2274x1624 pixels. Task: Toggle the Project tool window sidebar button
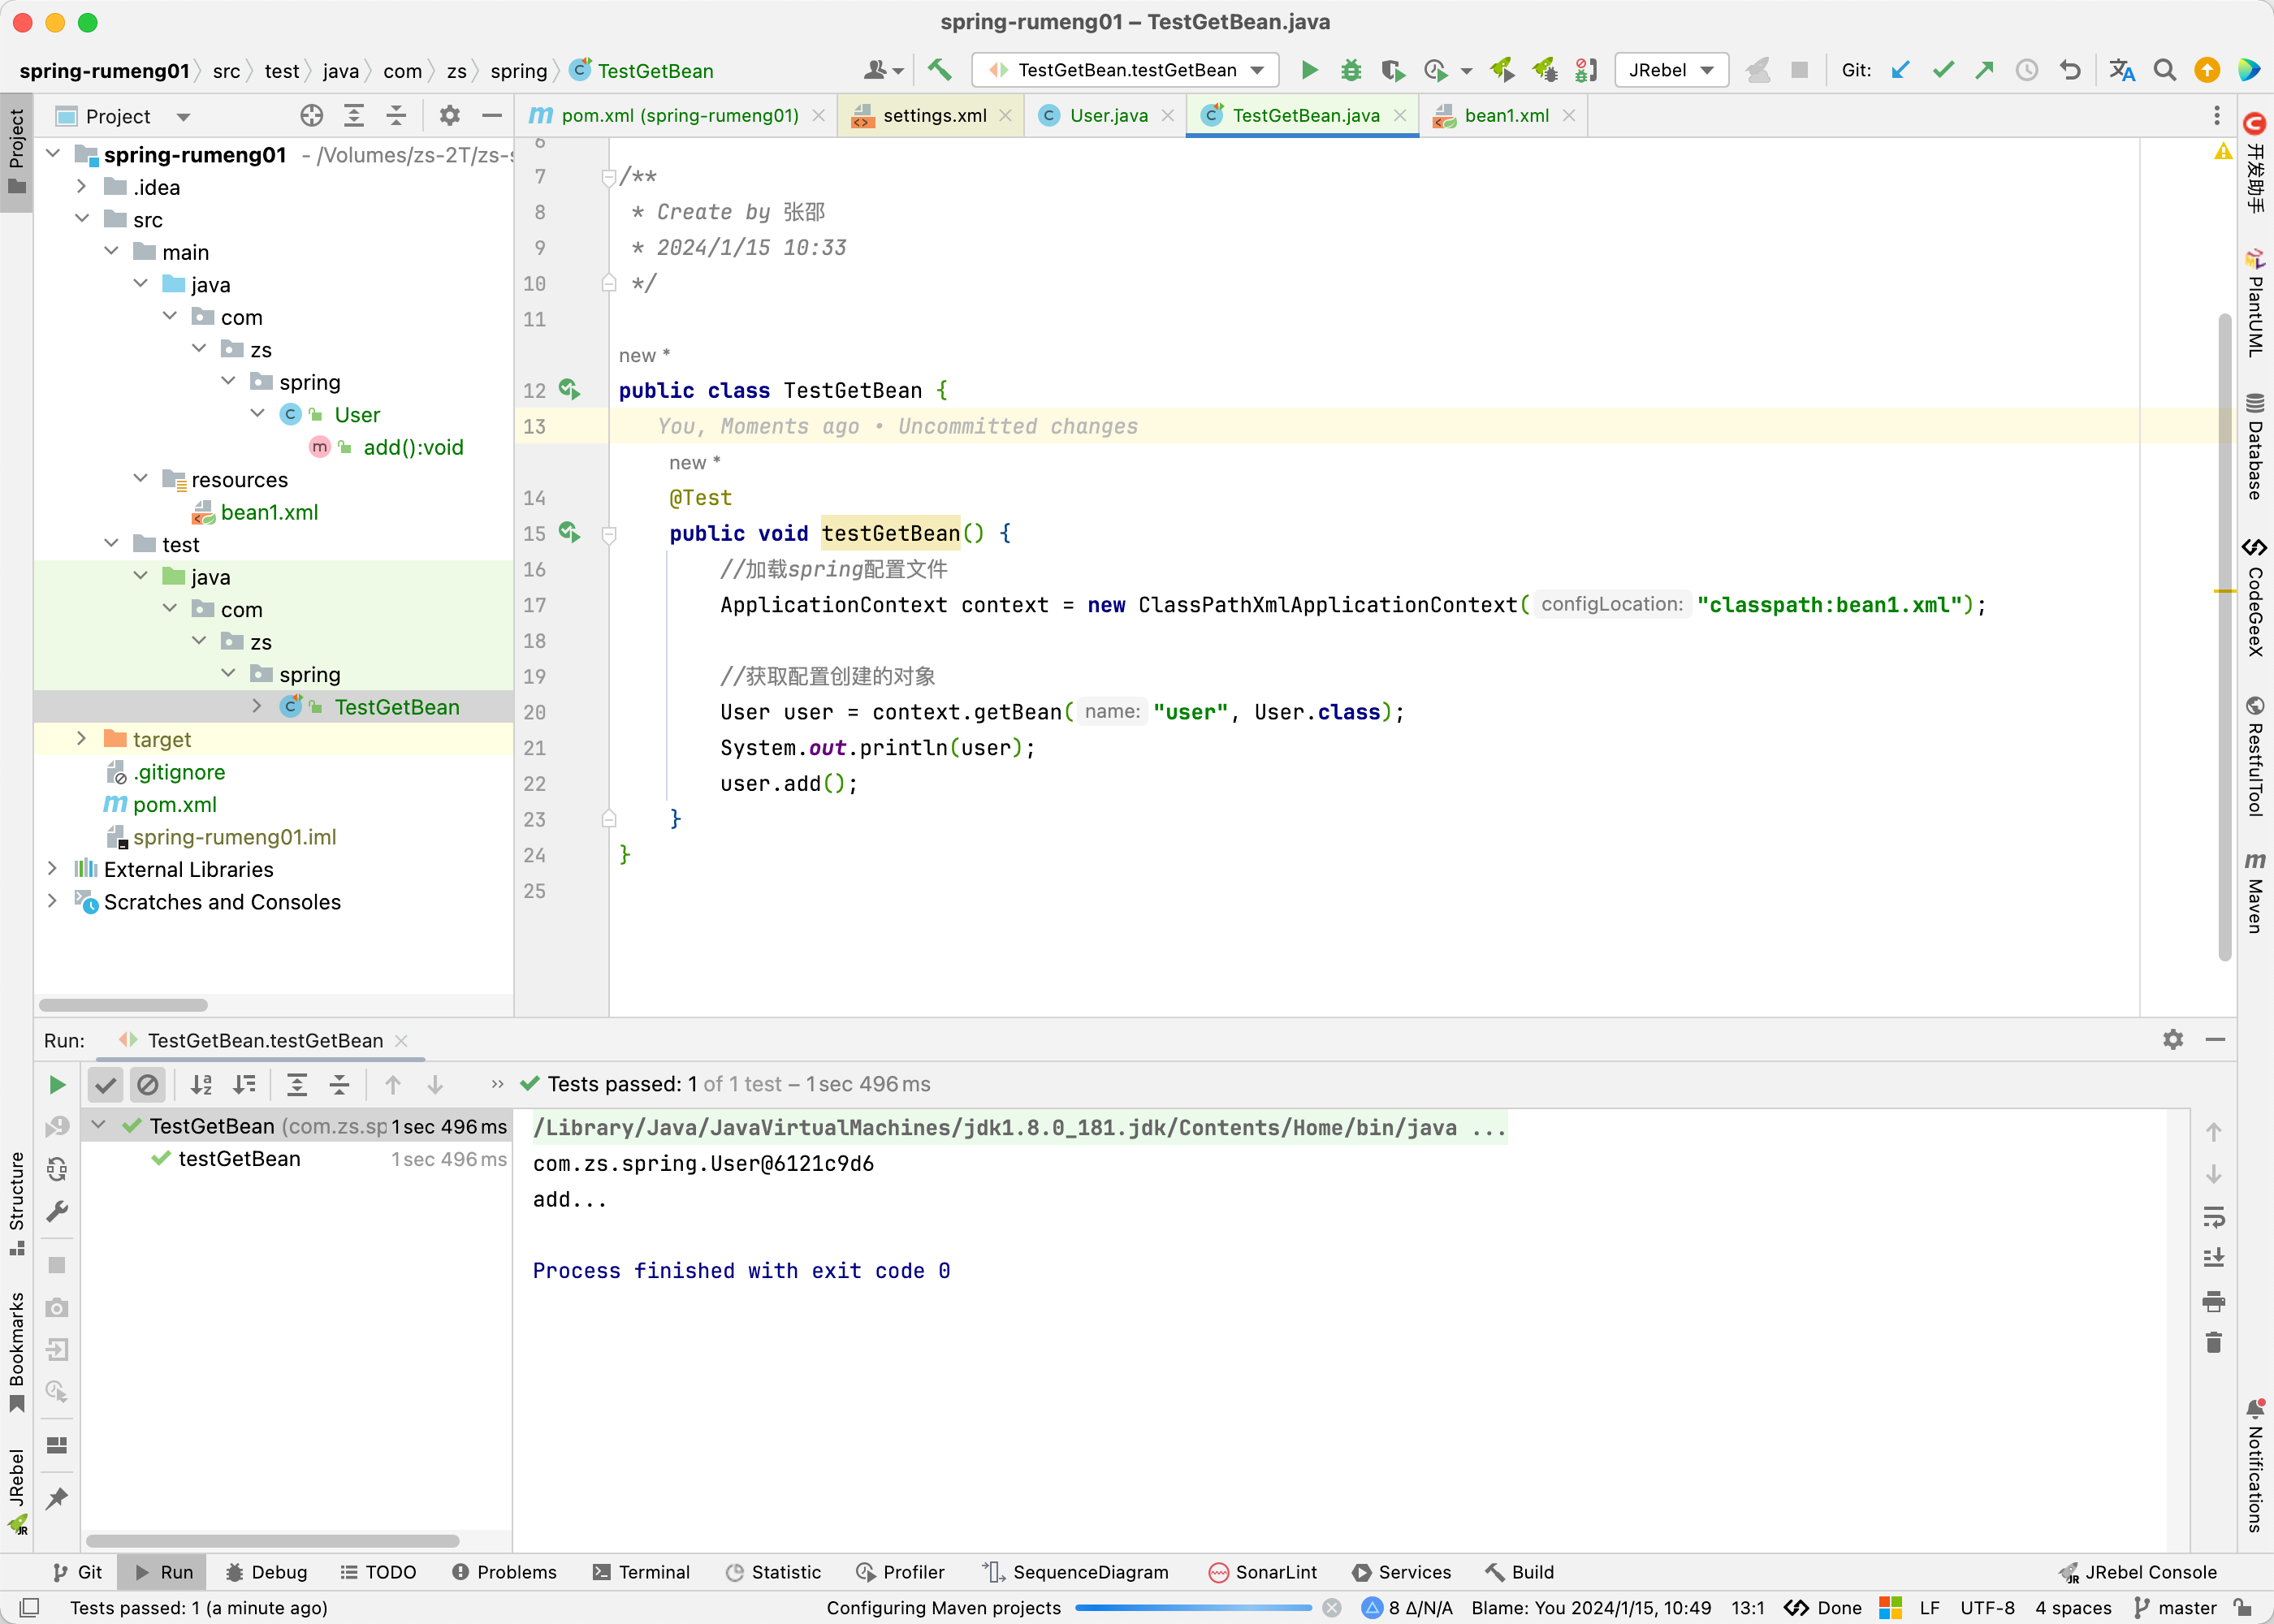click(x=16, y=153)
